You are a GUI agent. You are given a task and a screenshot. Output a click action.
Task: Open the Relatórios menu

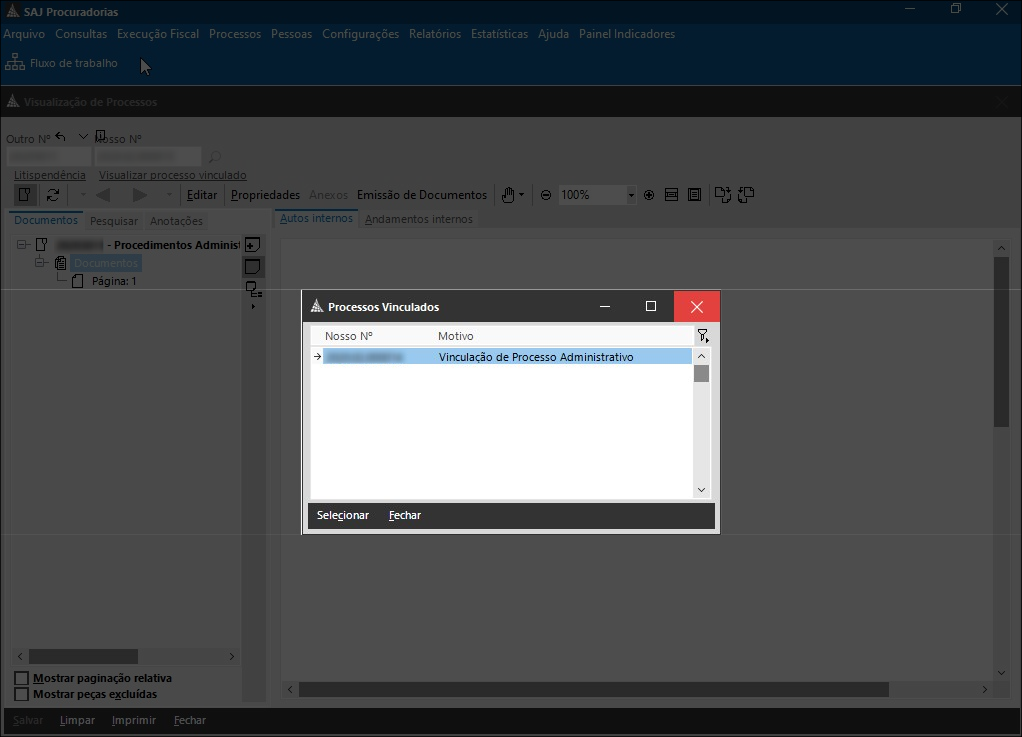pos(434,34)
